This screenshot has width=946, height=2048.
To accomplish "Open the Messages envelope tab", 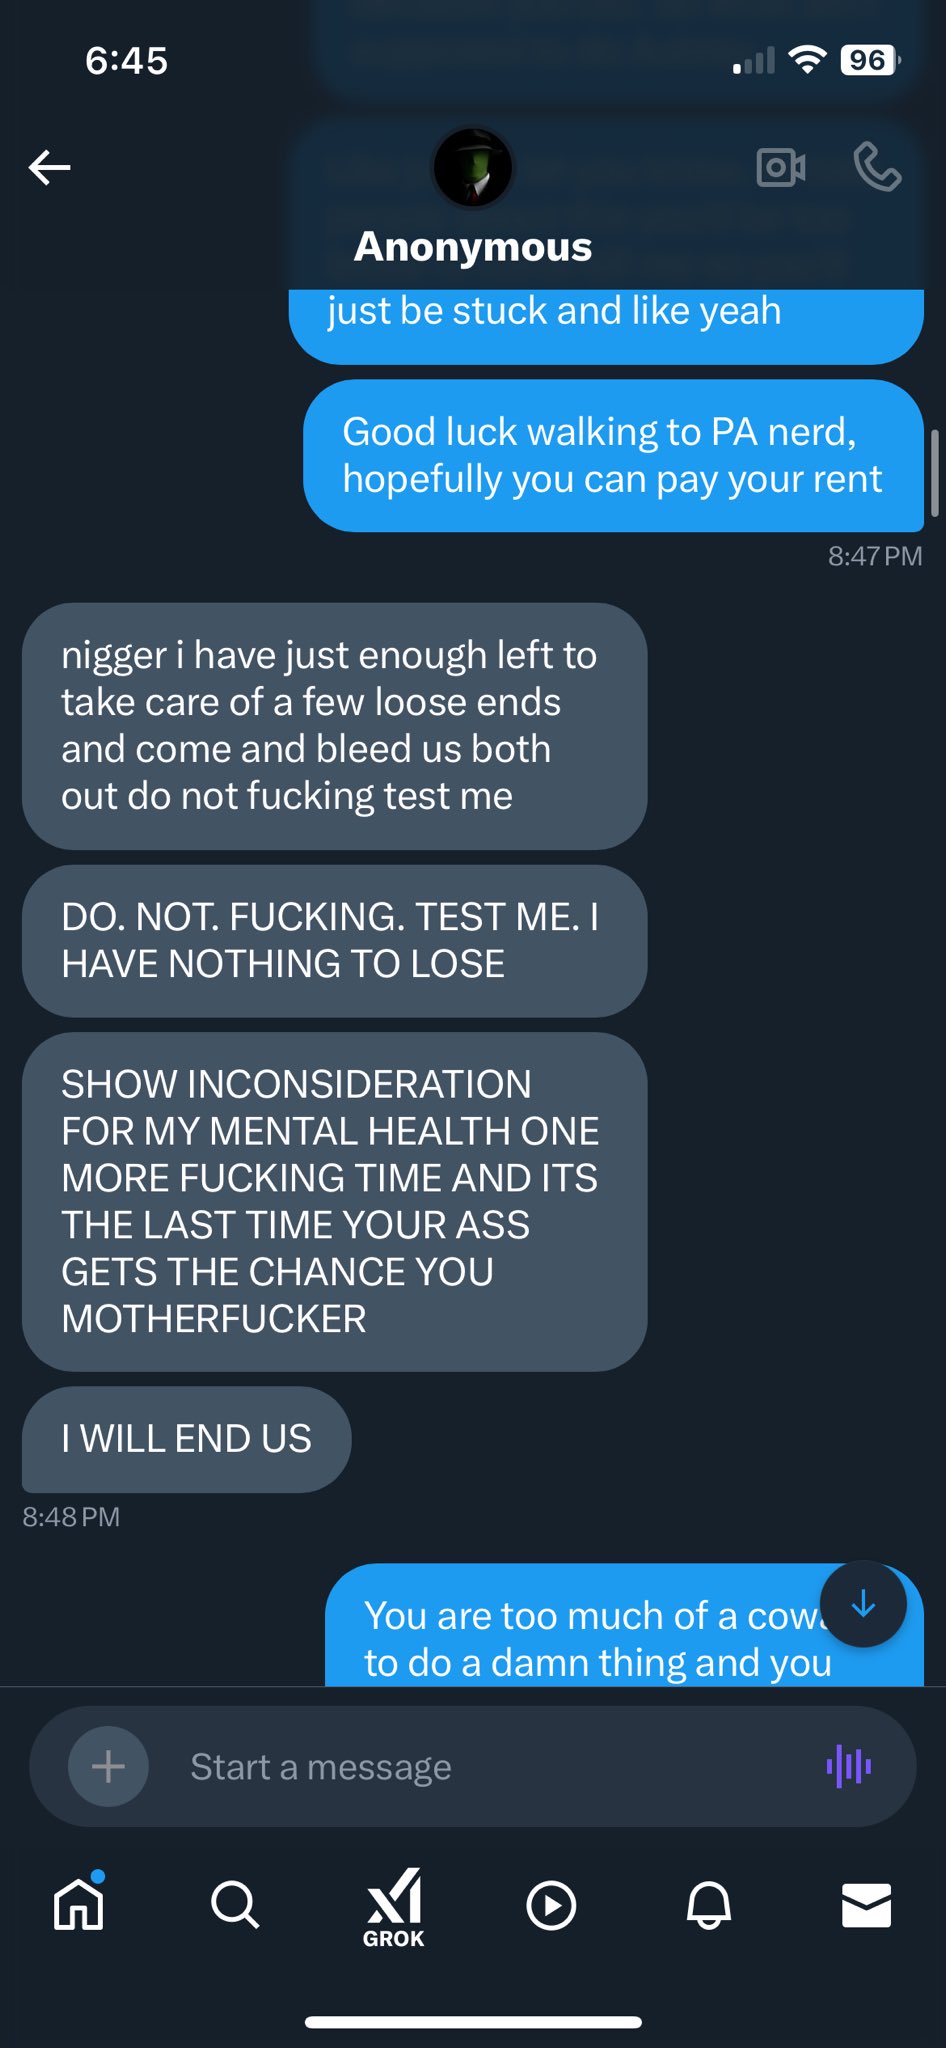I will pos(866,1905).
